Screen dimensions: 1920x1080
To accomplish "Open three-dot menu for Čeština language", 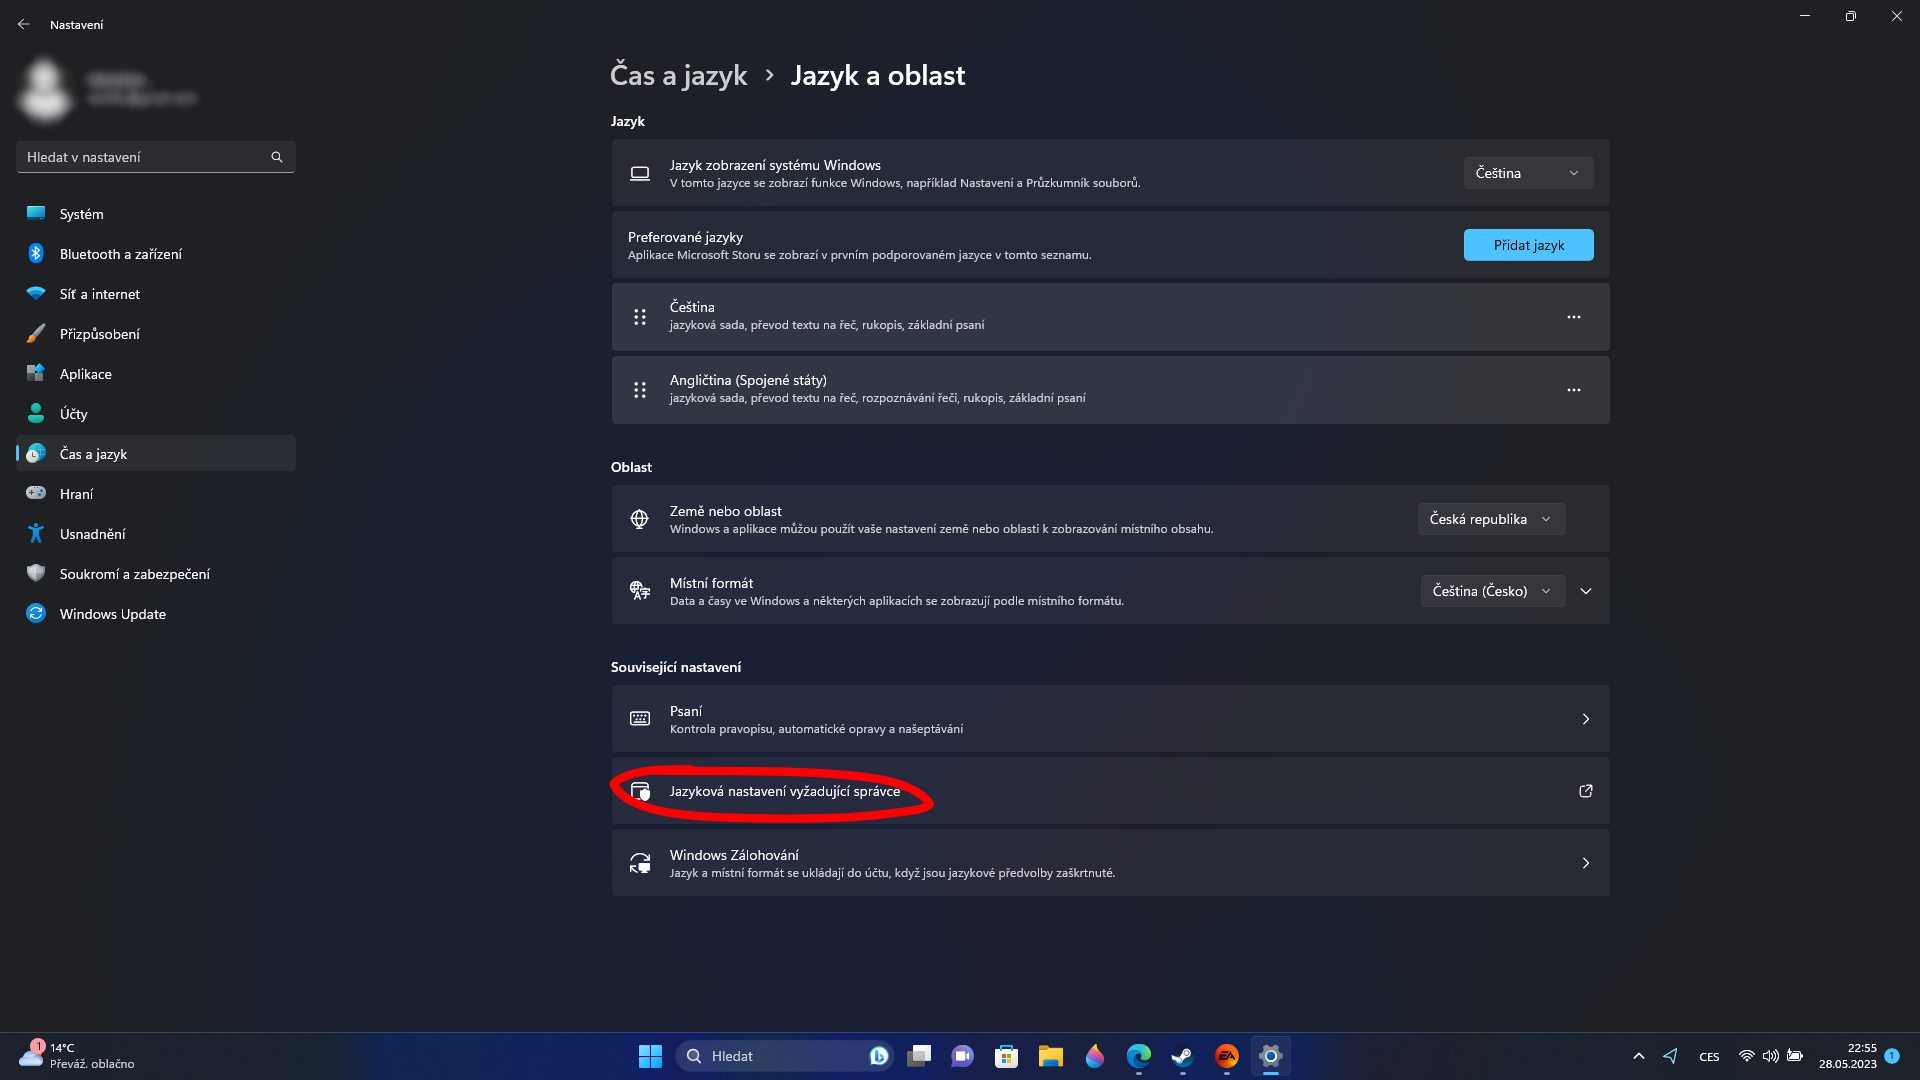I will (x=1574, y=317).
